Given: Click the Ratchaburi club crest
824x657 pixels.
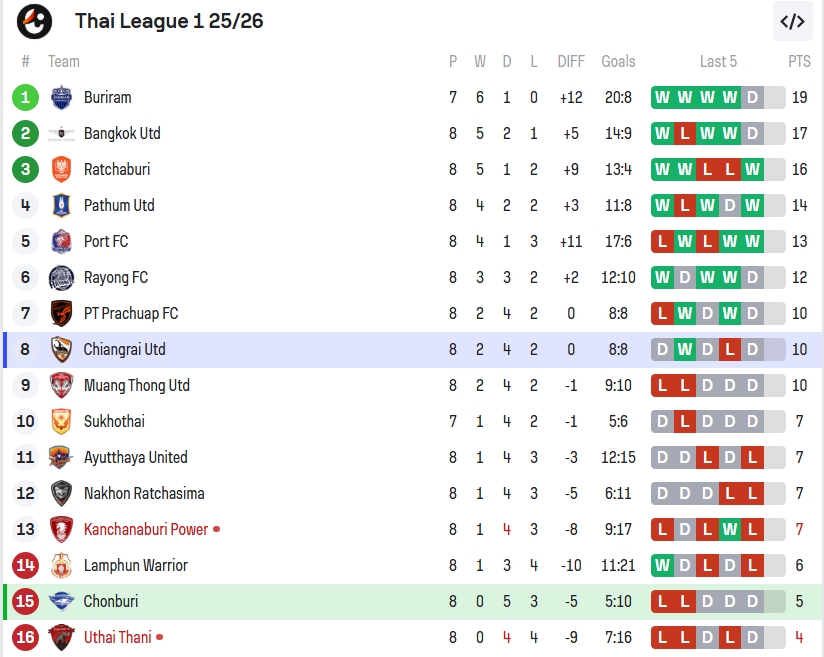Looking at the screenshot, I should (62, 169).
